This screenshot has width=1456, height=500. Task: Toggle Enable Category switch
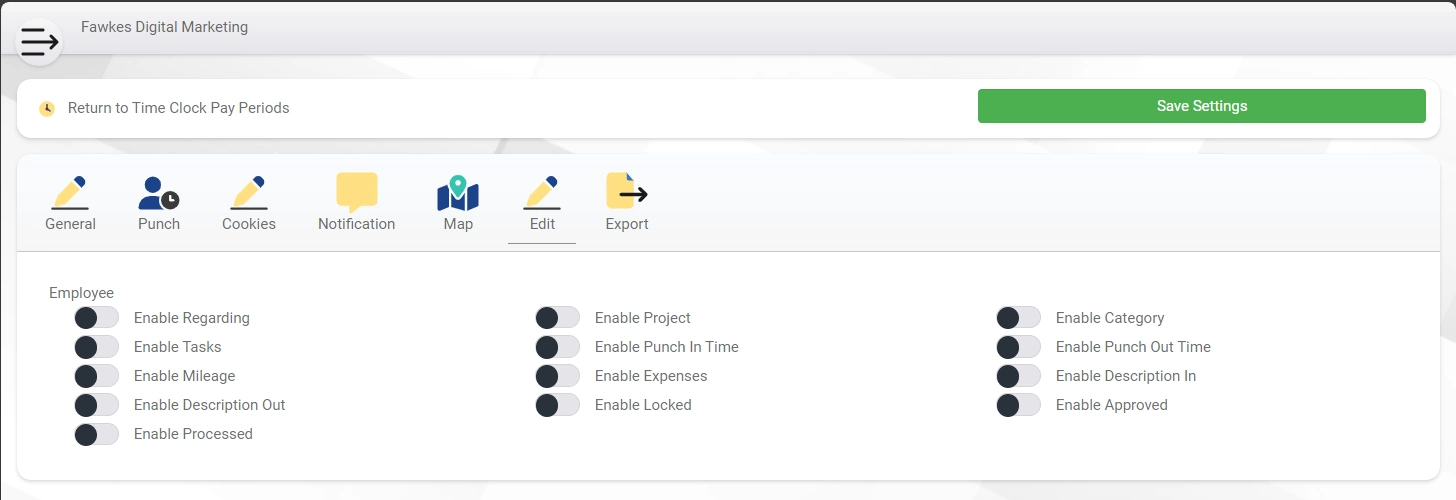(x=1019, y=318)
